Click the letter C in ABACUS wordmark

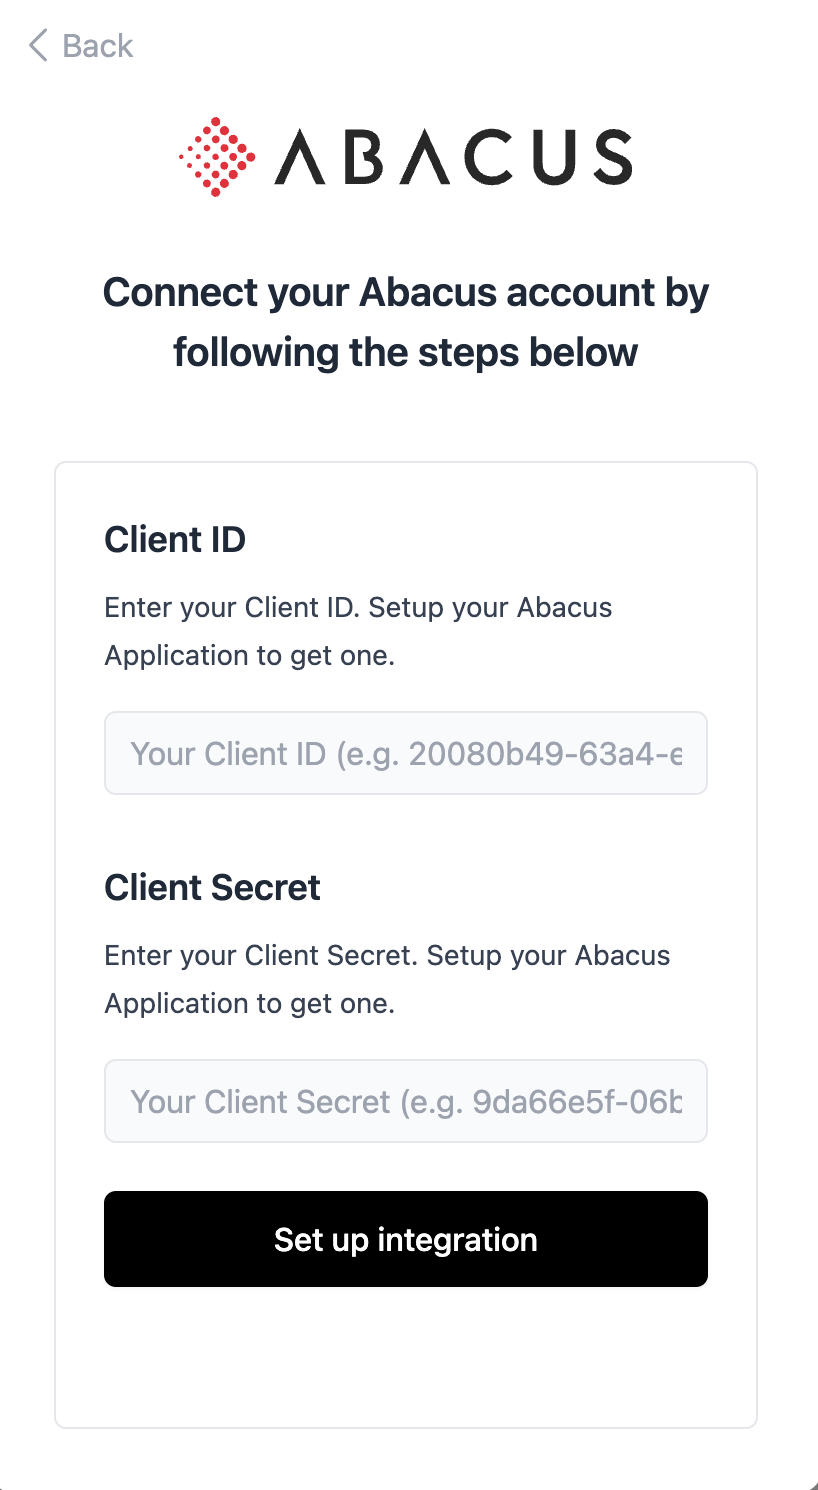coord(482,157)
